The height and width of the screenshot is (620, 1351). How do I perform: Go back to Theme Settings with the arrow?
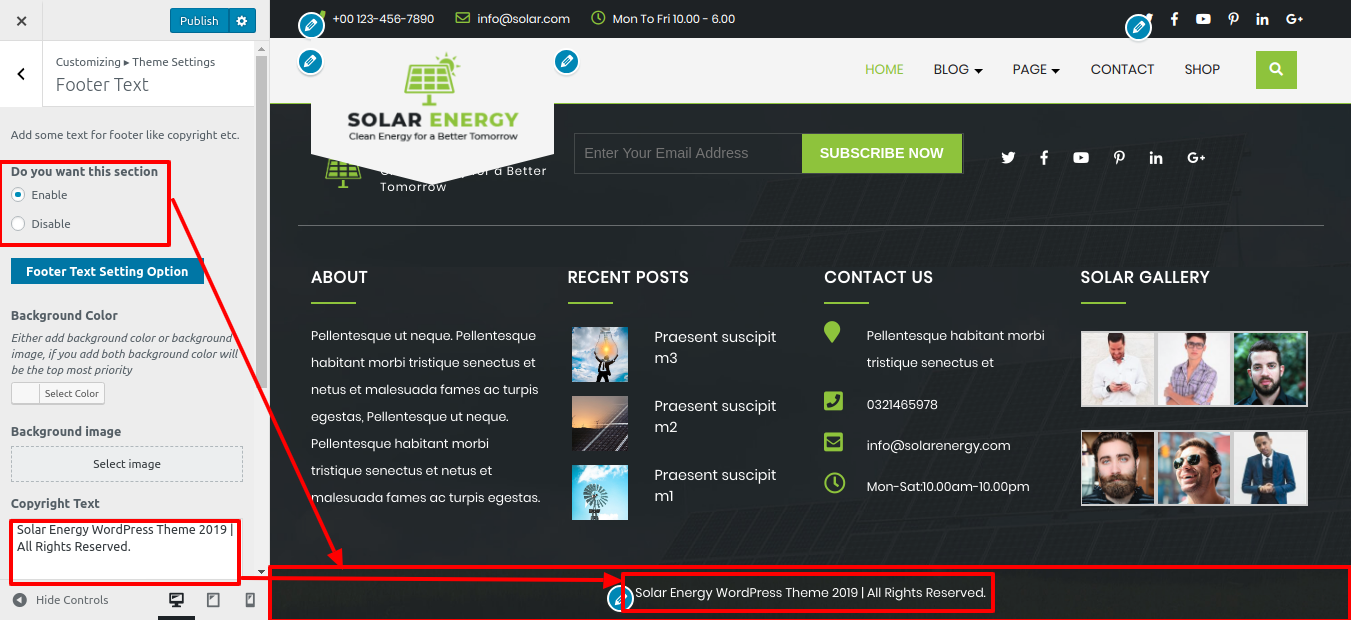[x=21, y=74]
